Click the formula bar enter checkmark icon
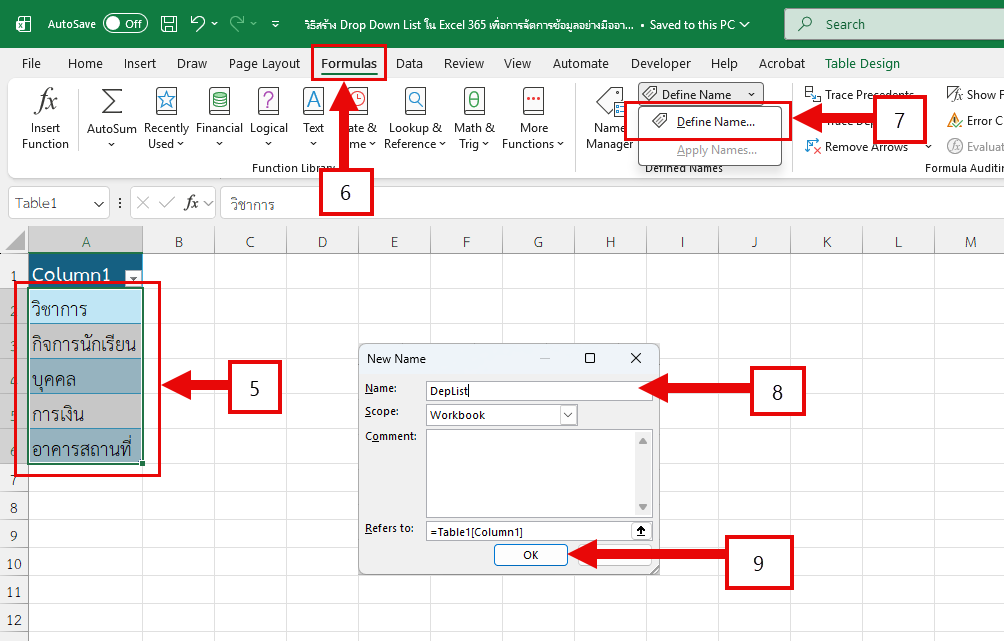 pyautogui.click(x=166, y=203)
